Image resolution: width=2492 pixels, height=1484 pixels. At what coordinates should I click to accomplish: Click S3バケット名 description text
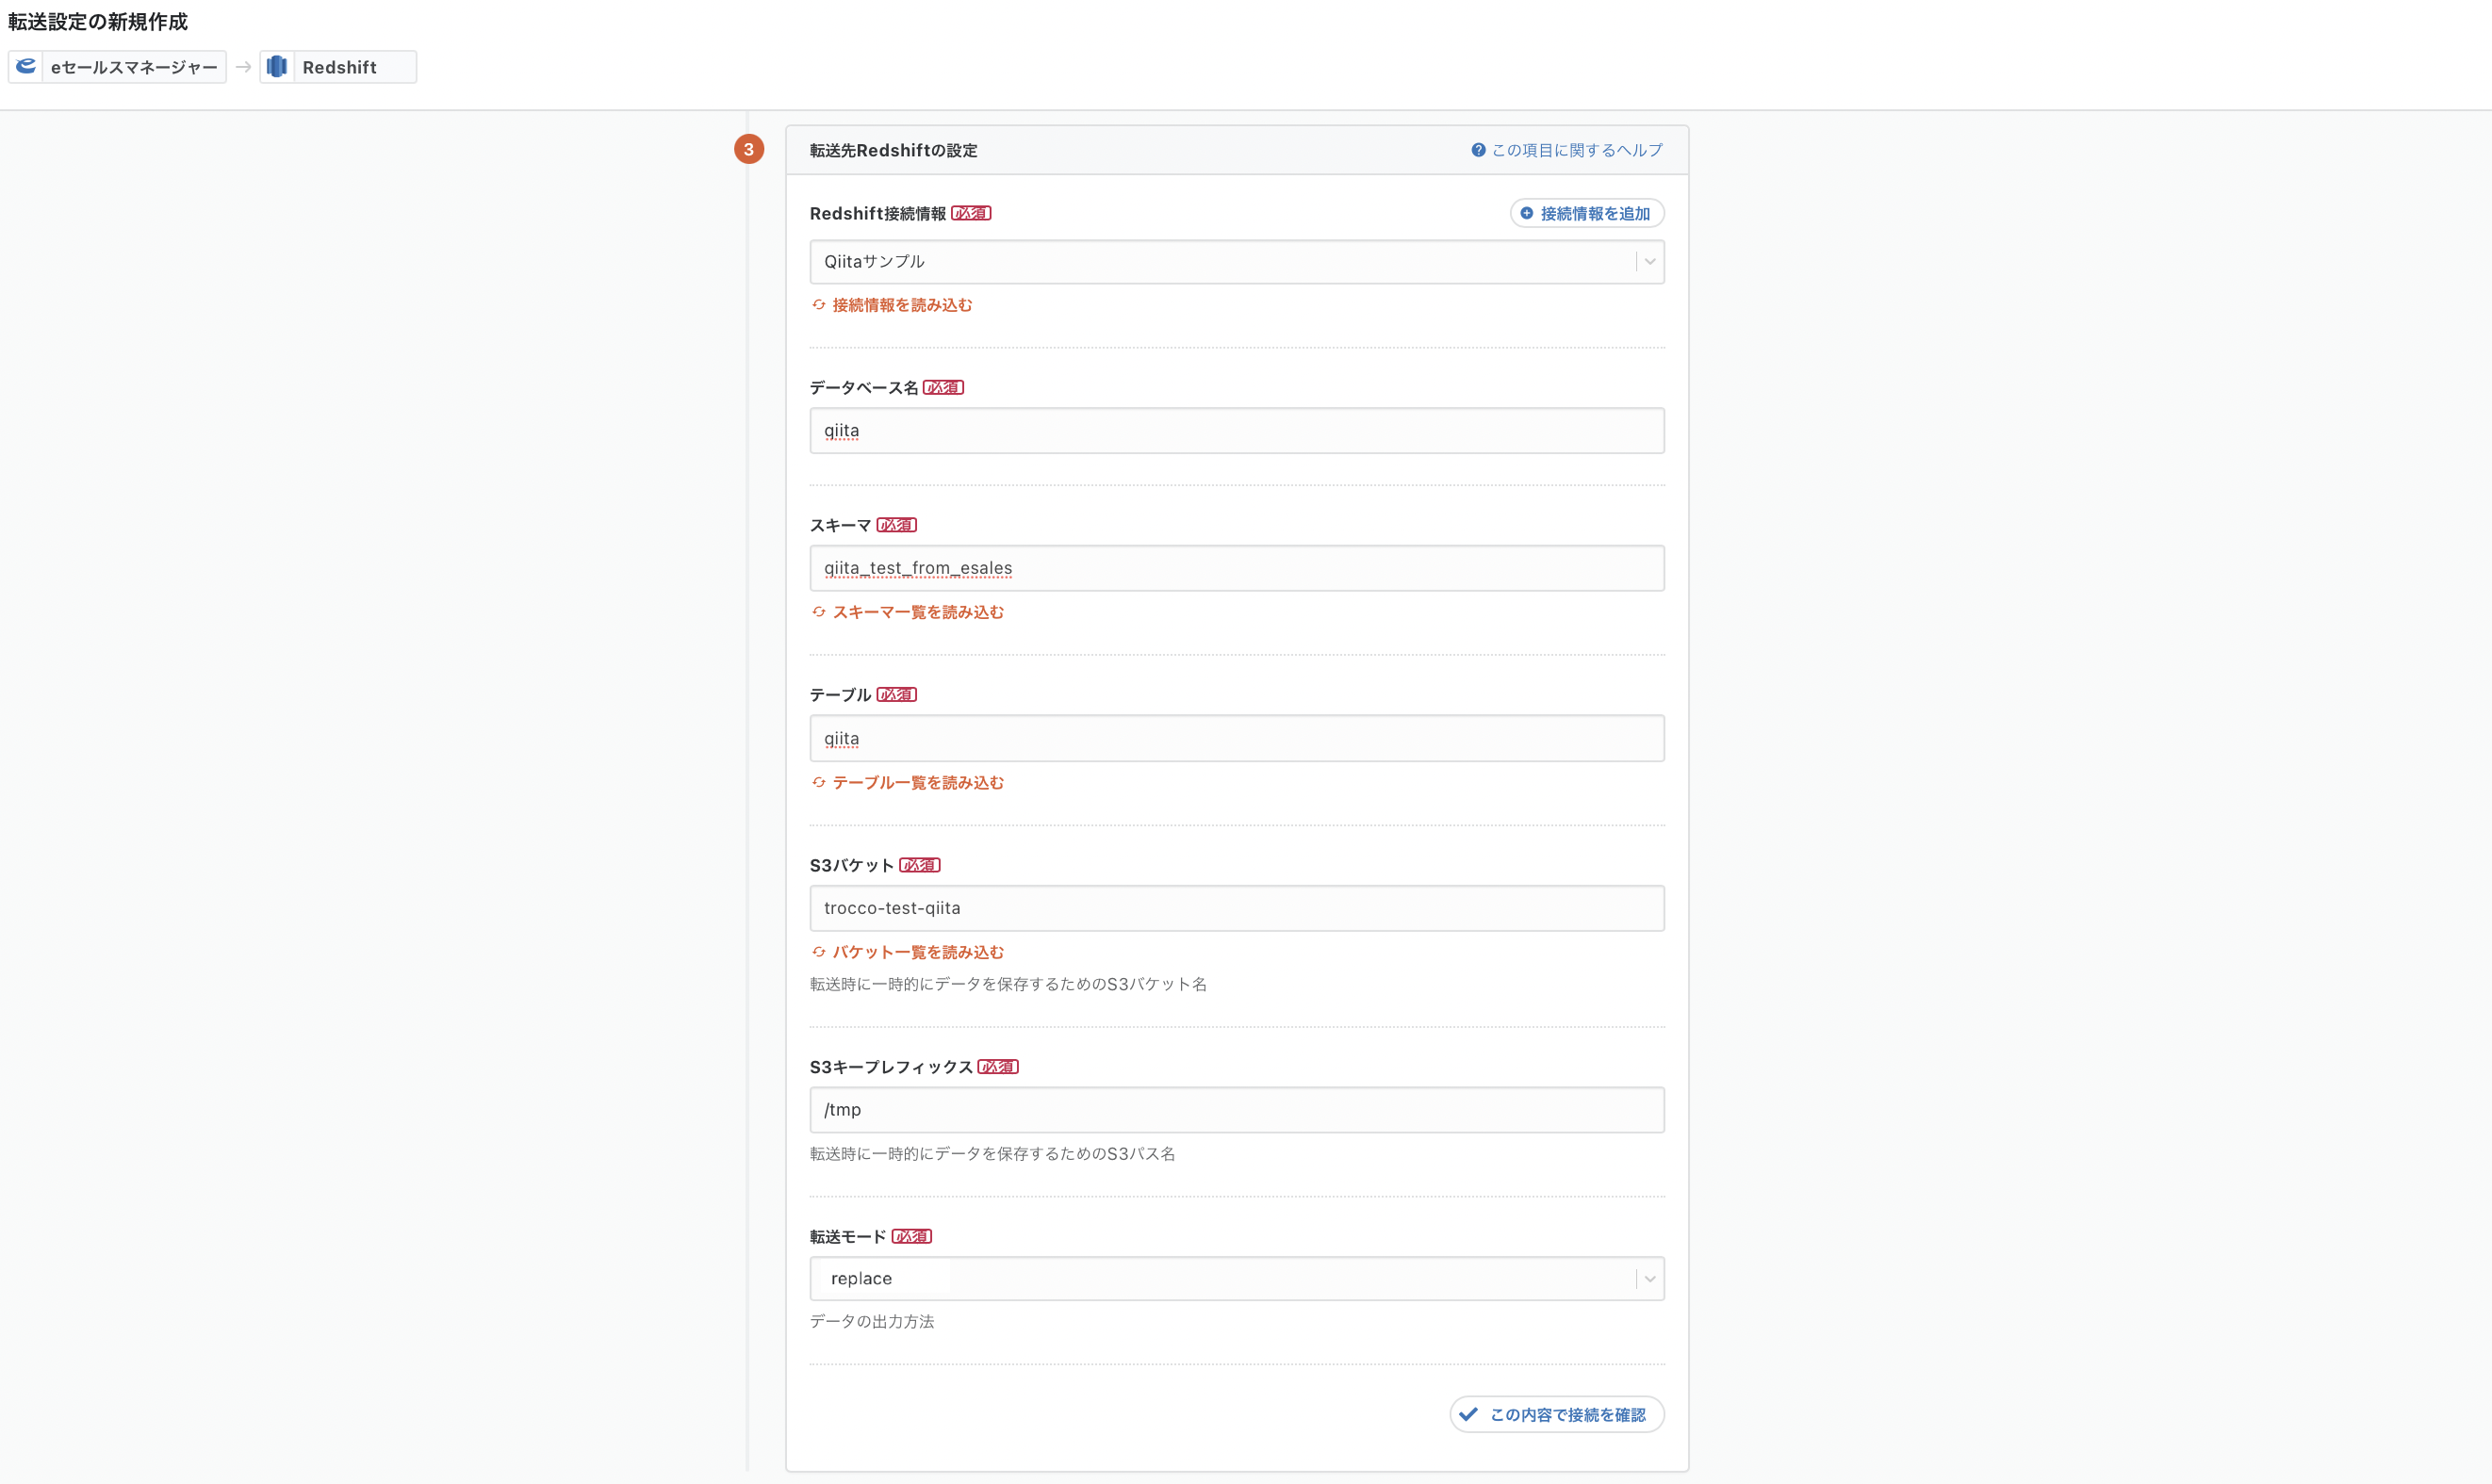(x=1008, y=984)
